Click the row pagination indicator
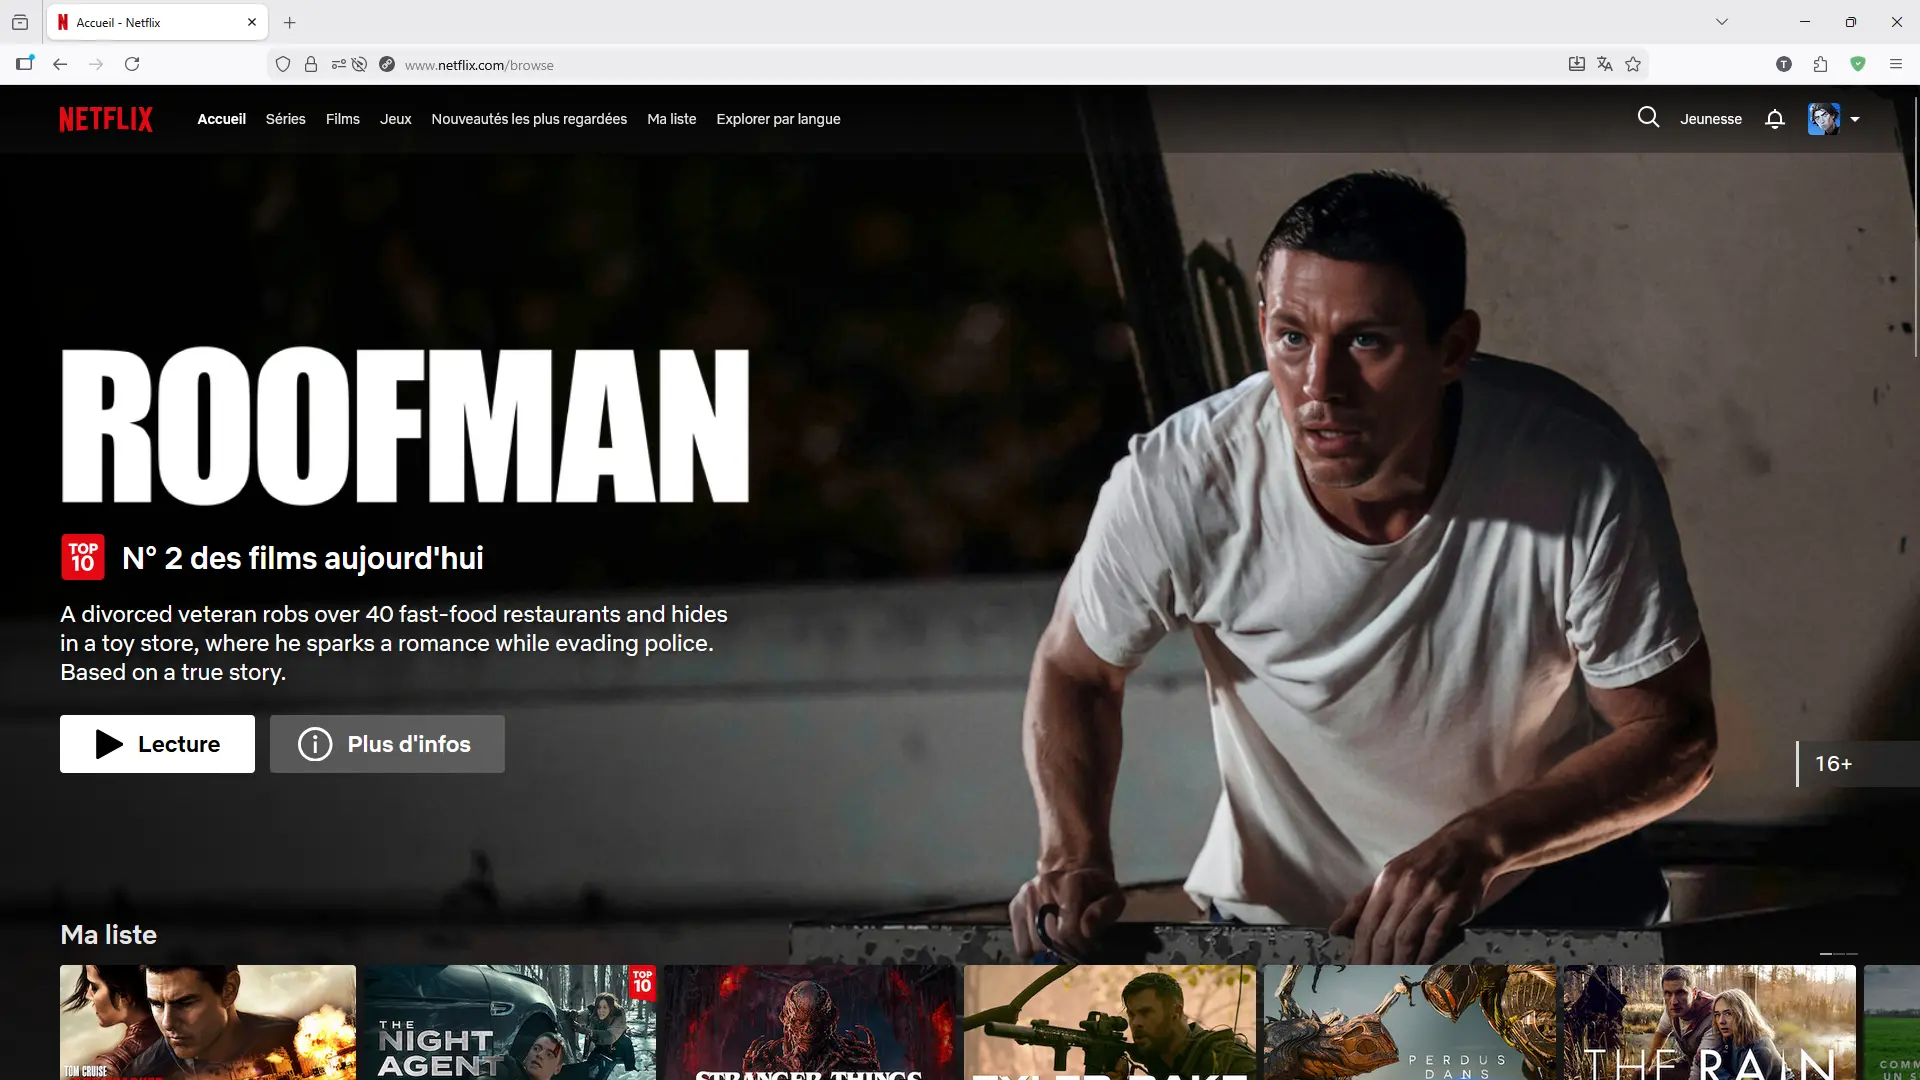 tap(1838, 954)
